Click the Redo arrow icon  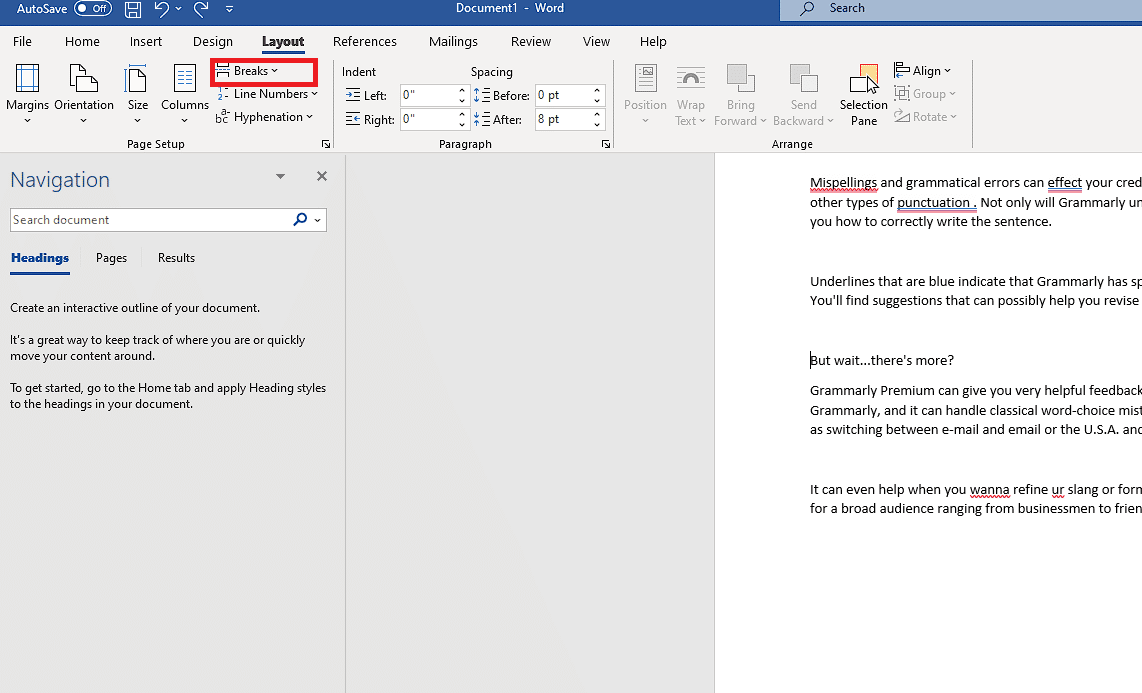tap(201, 9)
